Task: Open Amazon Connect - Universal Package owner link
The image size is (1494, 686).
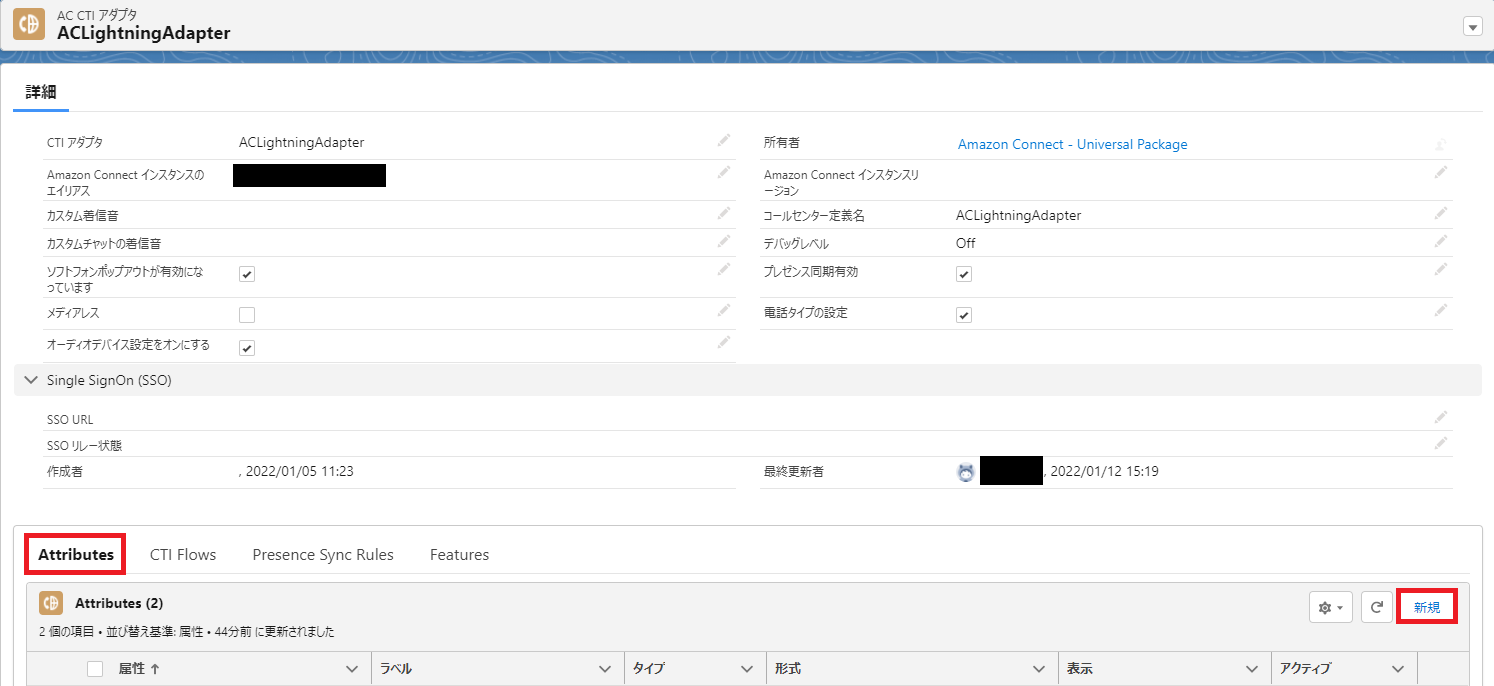Action: [1073, 144]
